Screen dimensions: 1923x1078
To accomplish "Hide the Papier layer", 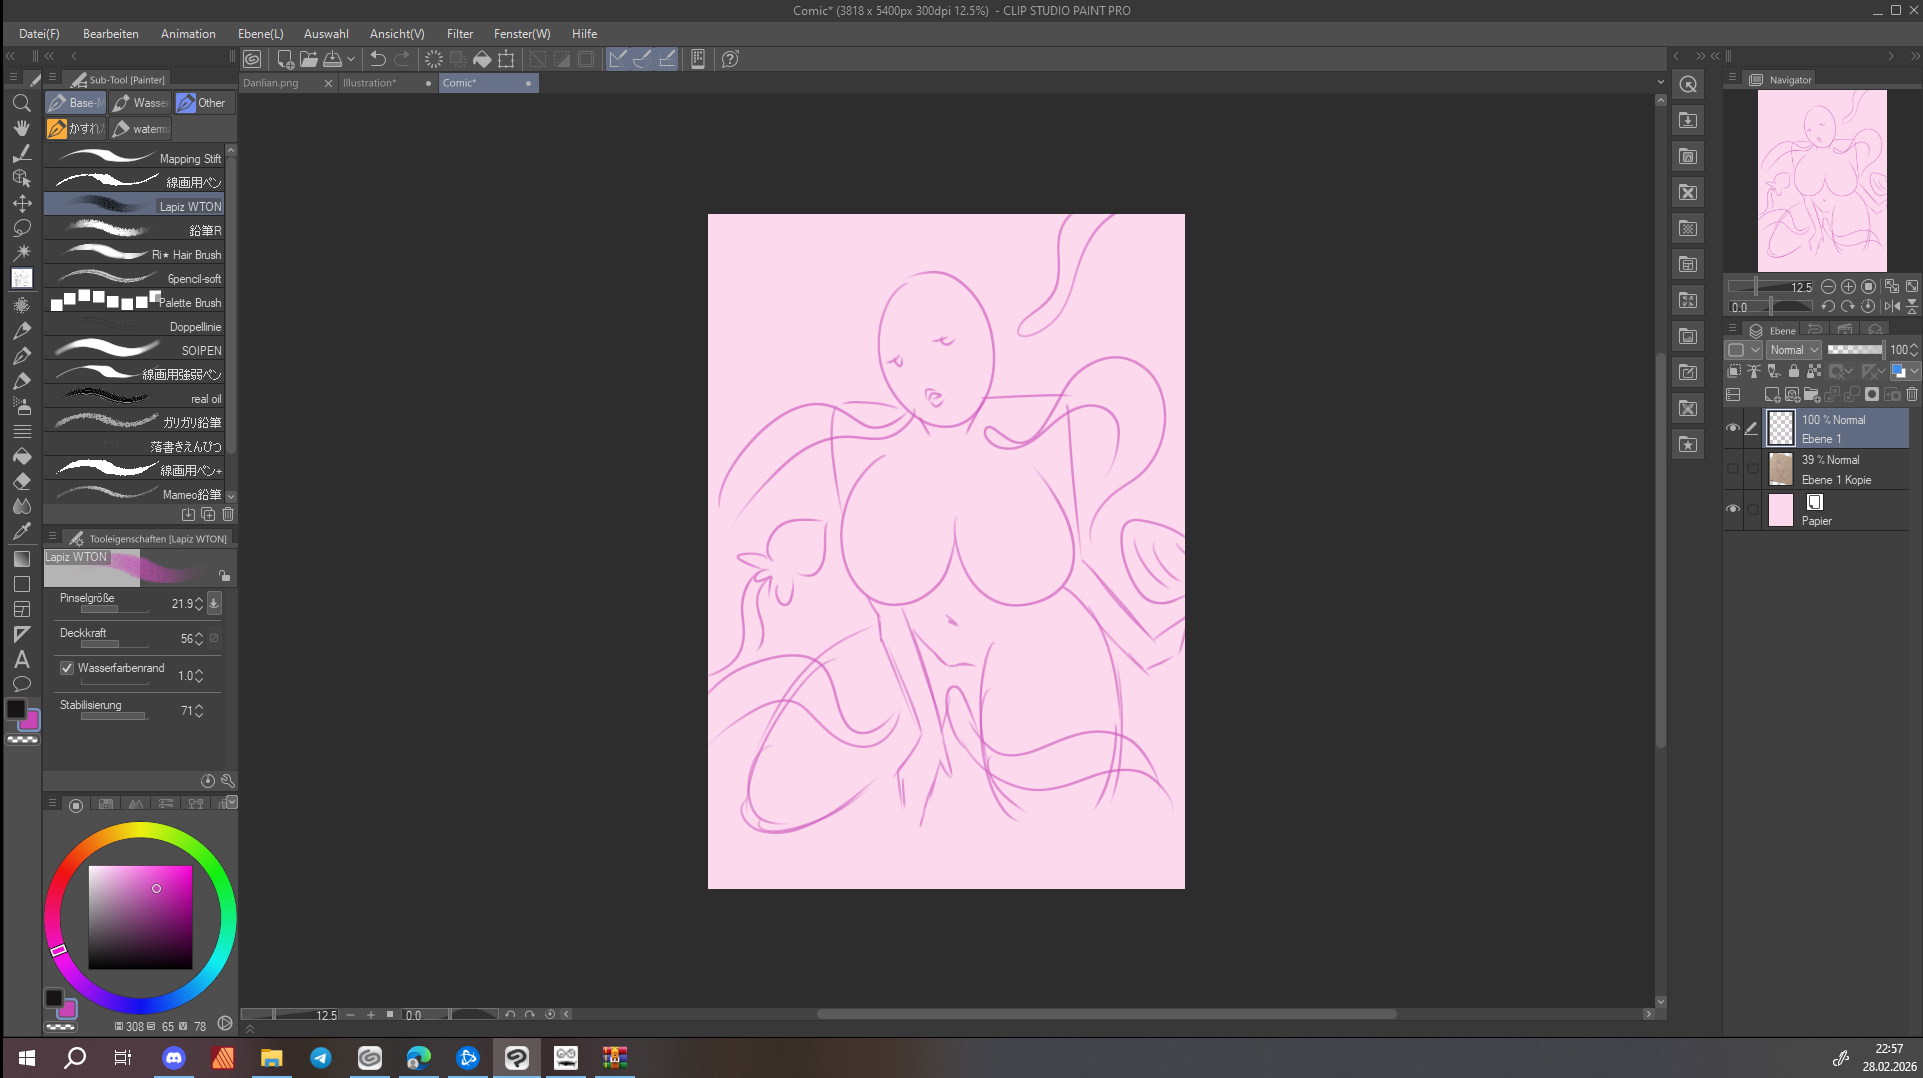I will click(x=1733, y=509).
